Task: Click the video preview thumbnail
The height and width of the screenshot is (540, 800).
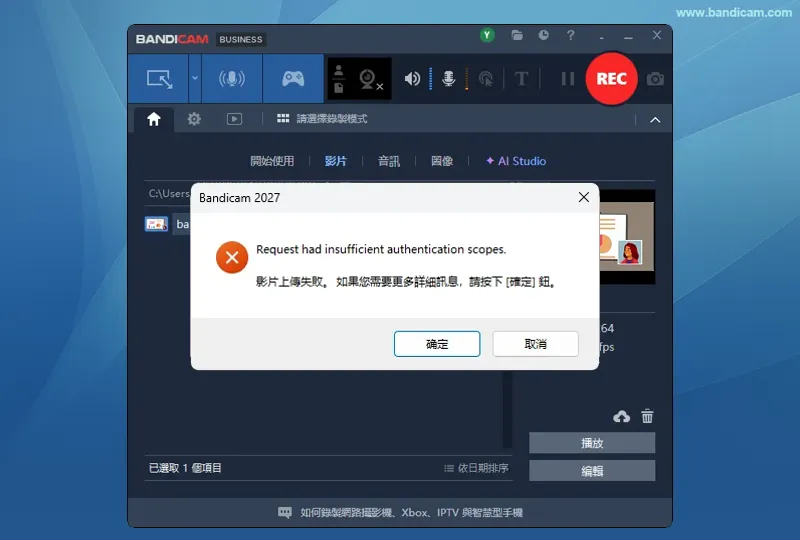Action: 627,237
